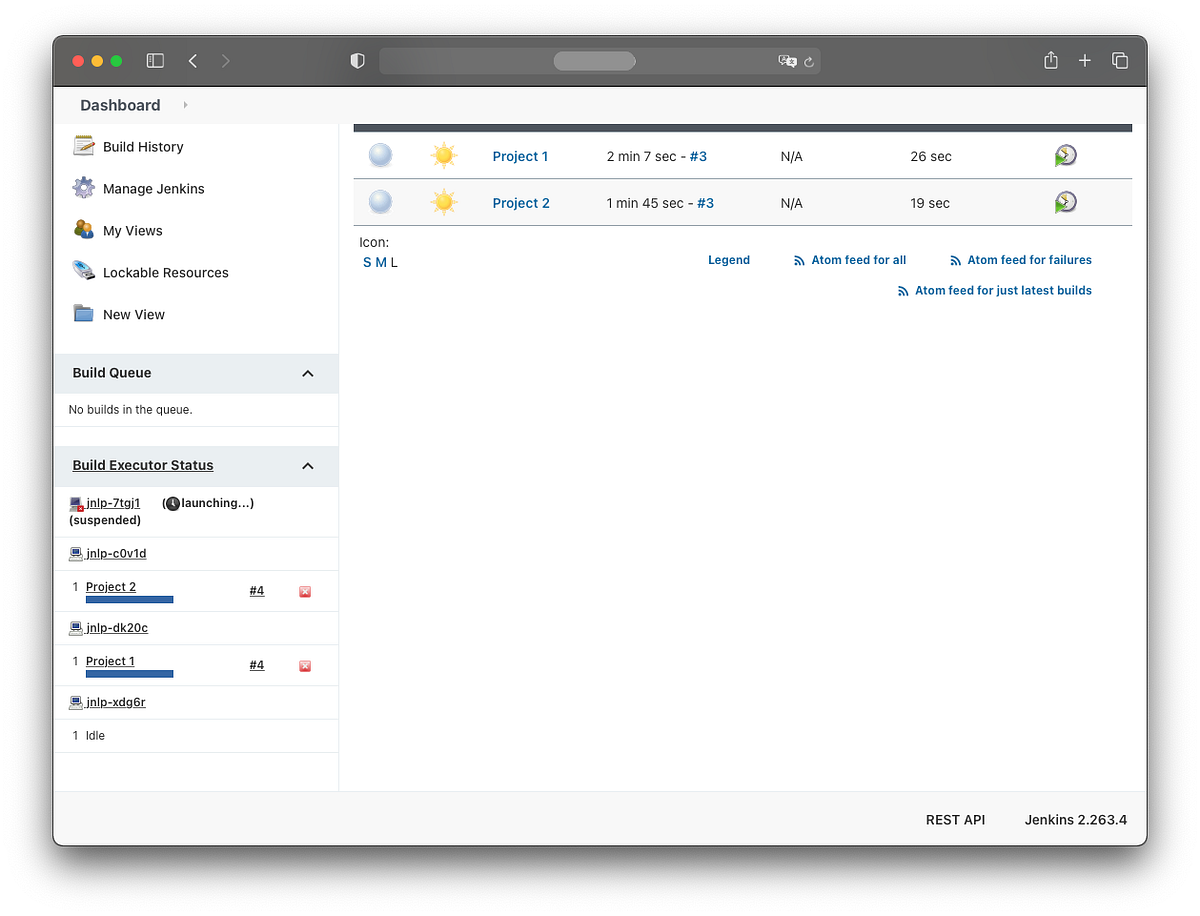Image resolution: width=1200 pixels, height=916 pixels.
Task: Open Build History from the sidebar
Action: (143, 146)
